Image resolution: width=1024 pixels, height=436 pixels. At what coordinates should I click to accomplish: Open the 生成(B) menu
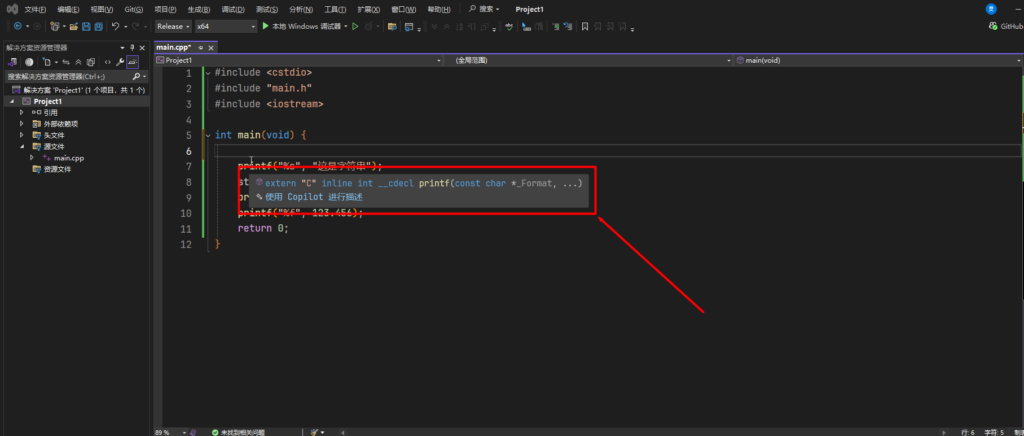[x=198, y=9]
